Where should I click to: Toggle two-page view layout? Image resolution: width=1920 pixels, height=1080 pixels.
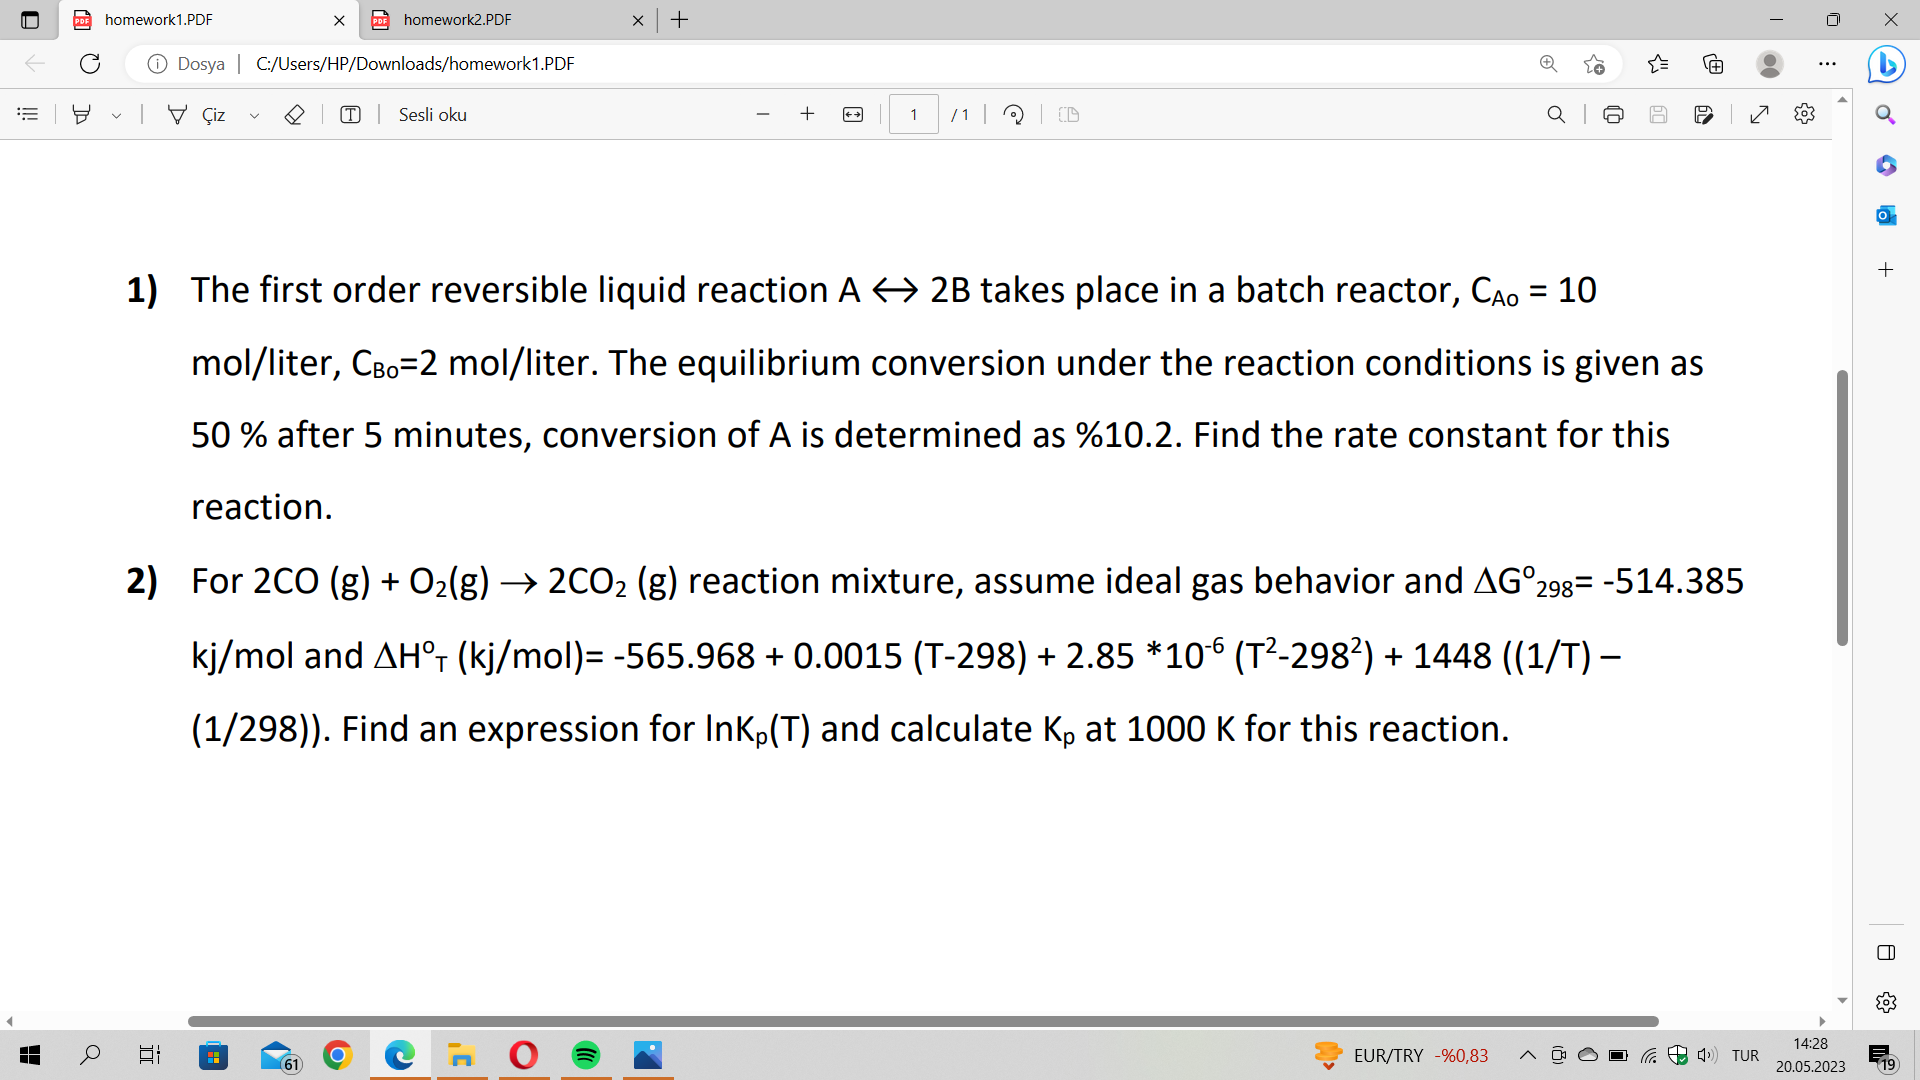point(1068,114)
